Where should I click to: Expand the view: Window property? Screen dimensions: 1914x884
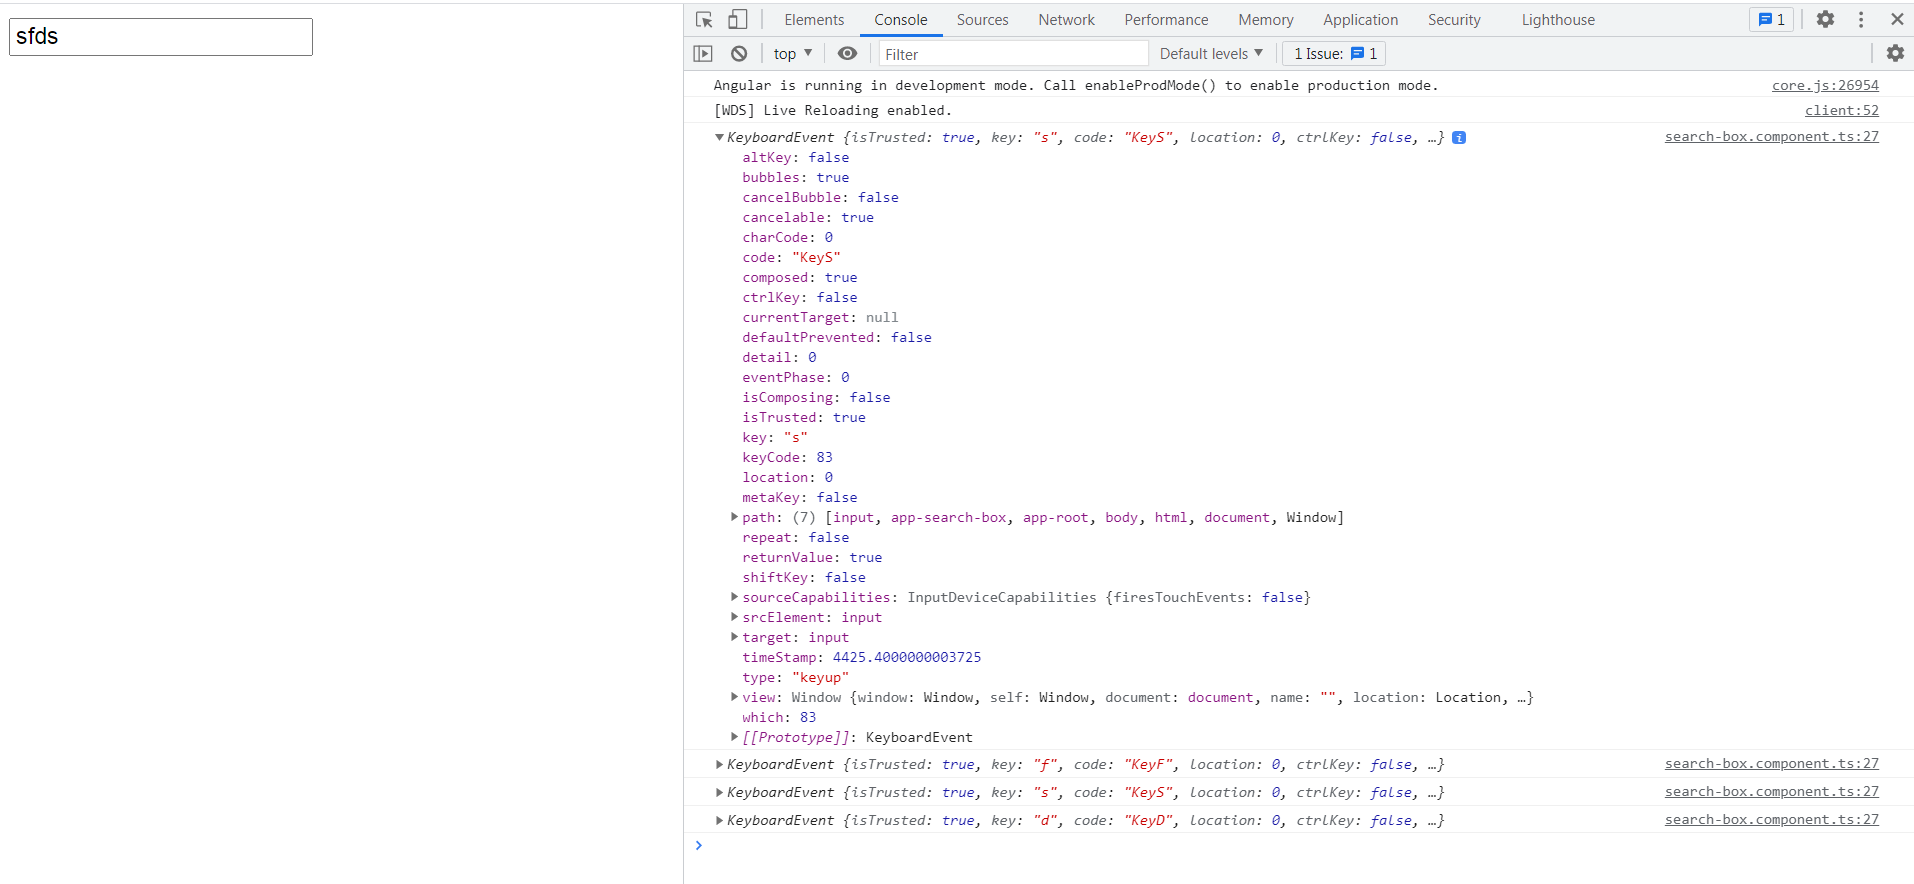[x=734, y=698]
